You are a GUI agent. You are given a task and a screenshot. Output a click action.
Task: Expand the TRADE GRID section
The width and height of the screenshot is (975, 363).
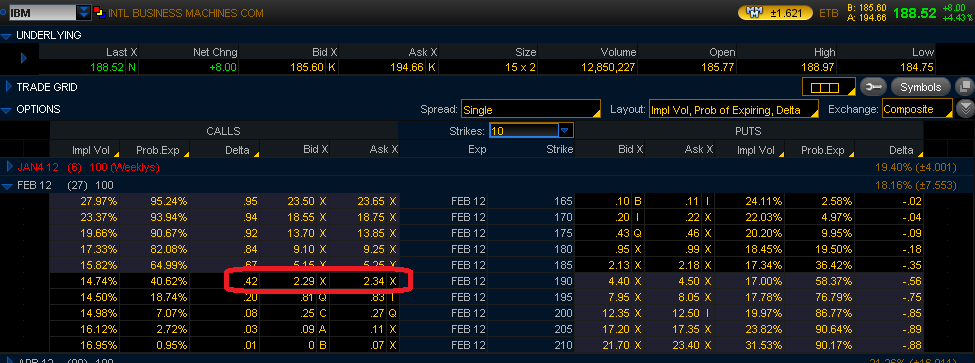(8, 87)
